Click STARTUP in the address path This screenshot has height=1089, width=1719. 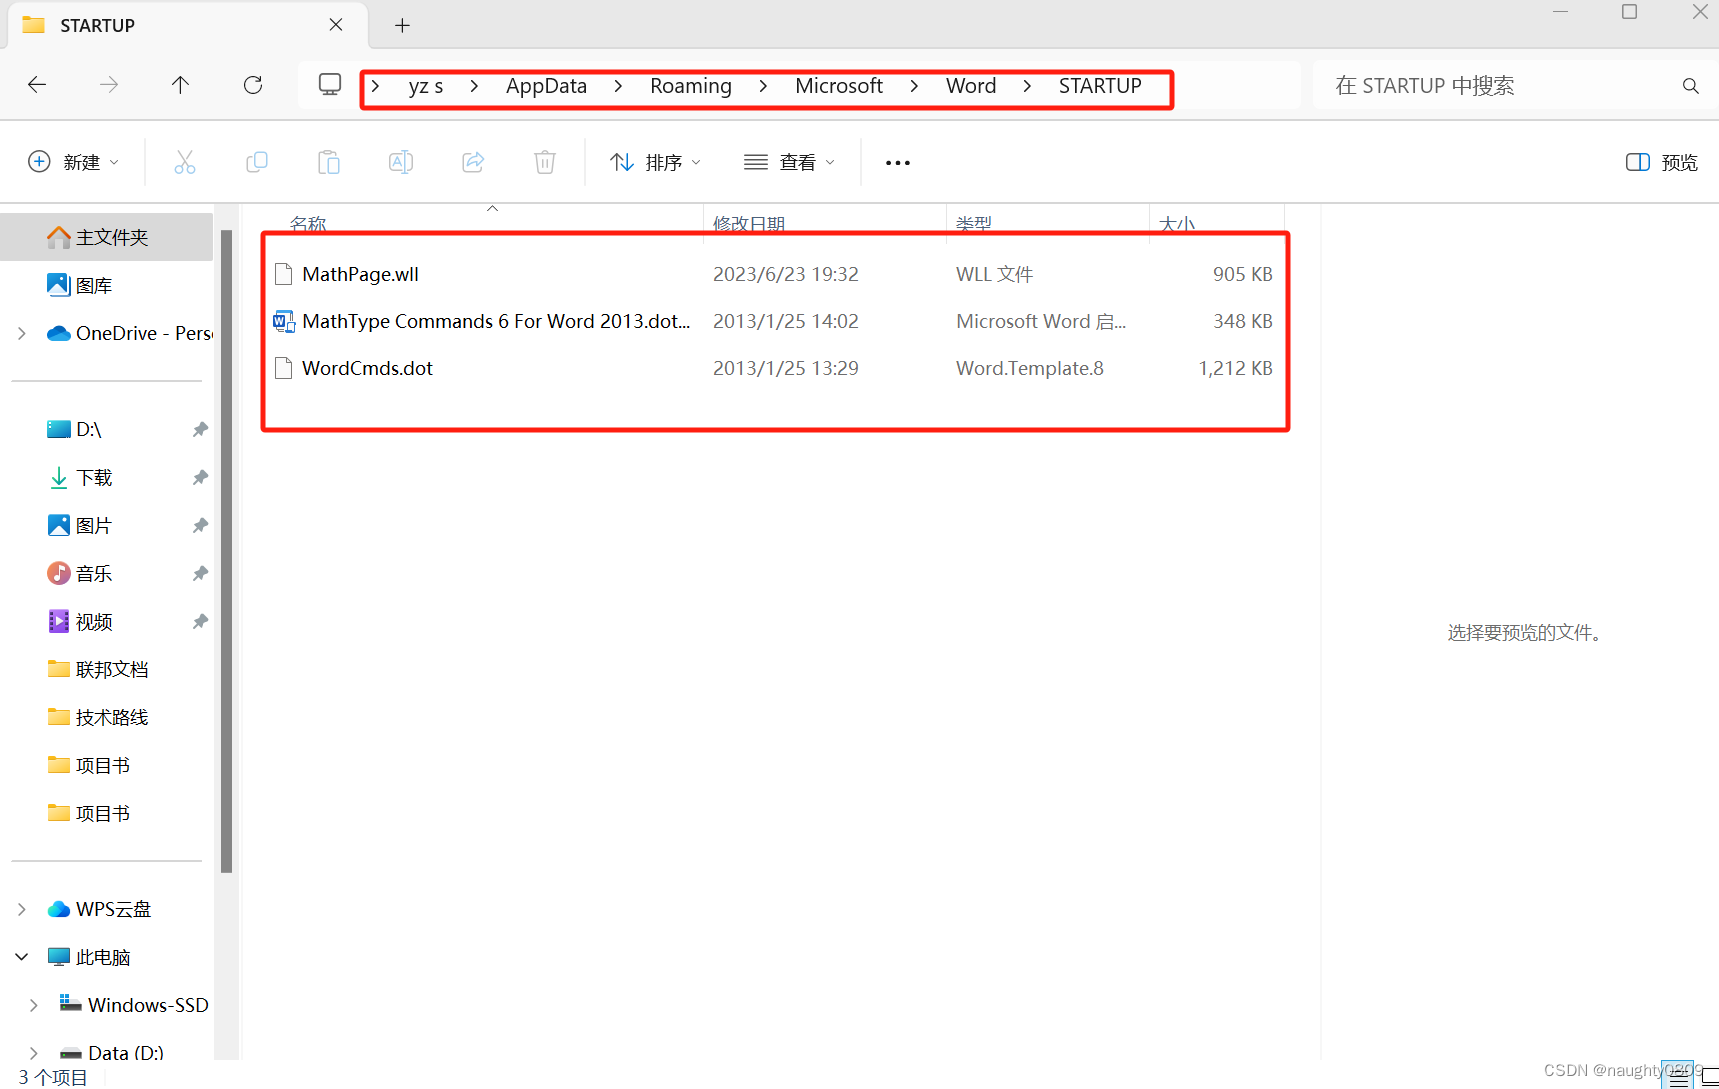(x=1100, y=86)
